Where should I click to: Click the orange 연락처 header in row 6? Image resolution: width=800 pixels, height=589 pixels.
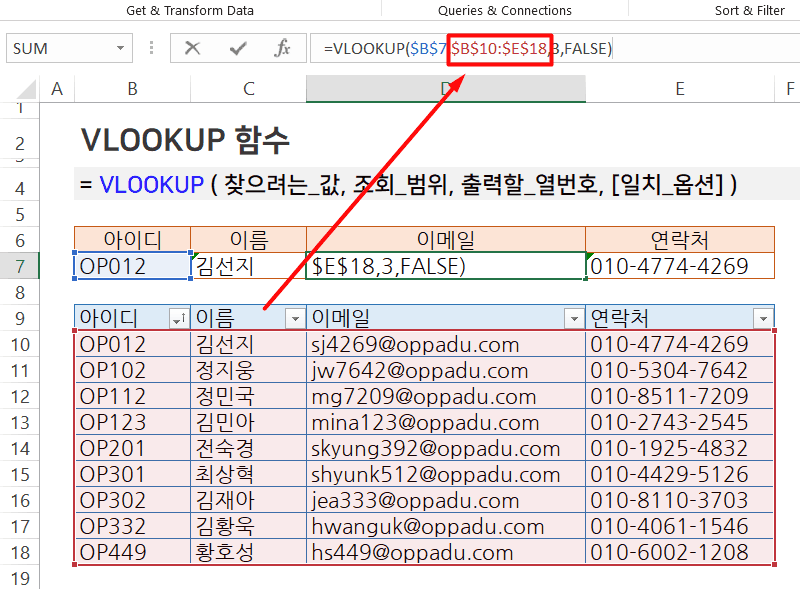pyautogui.click(x=680, y=240)
